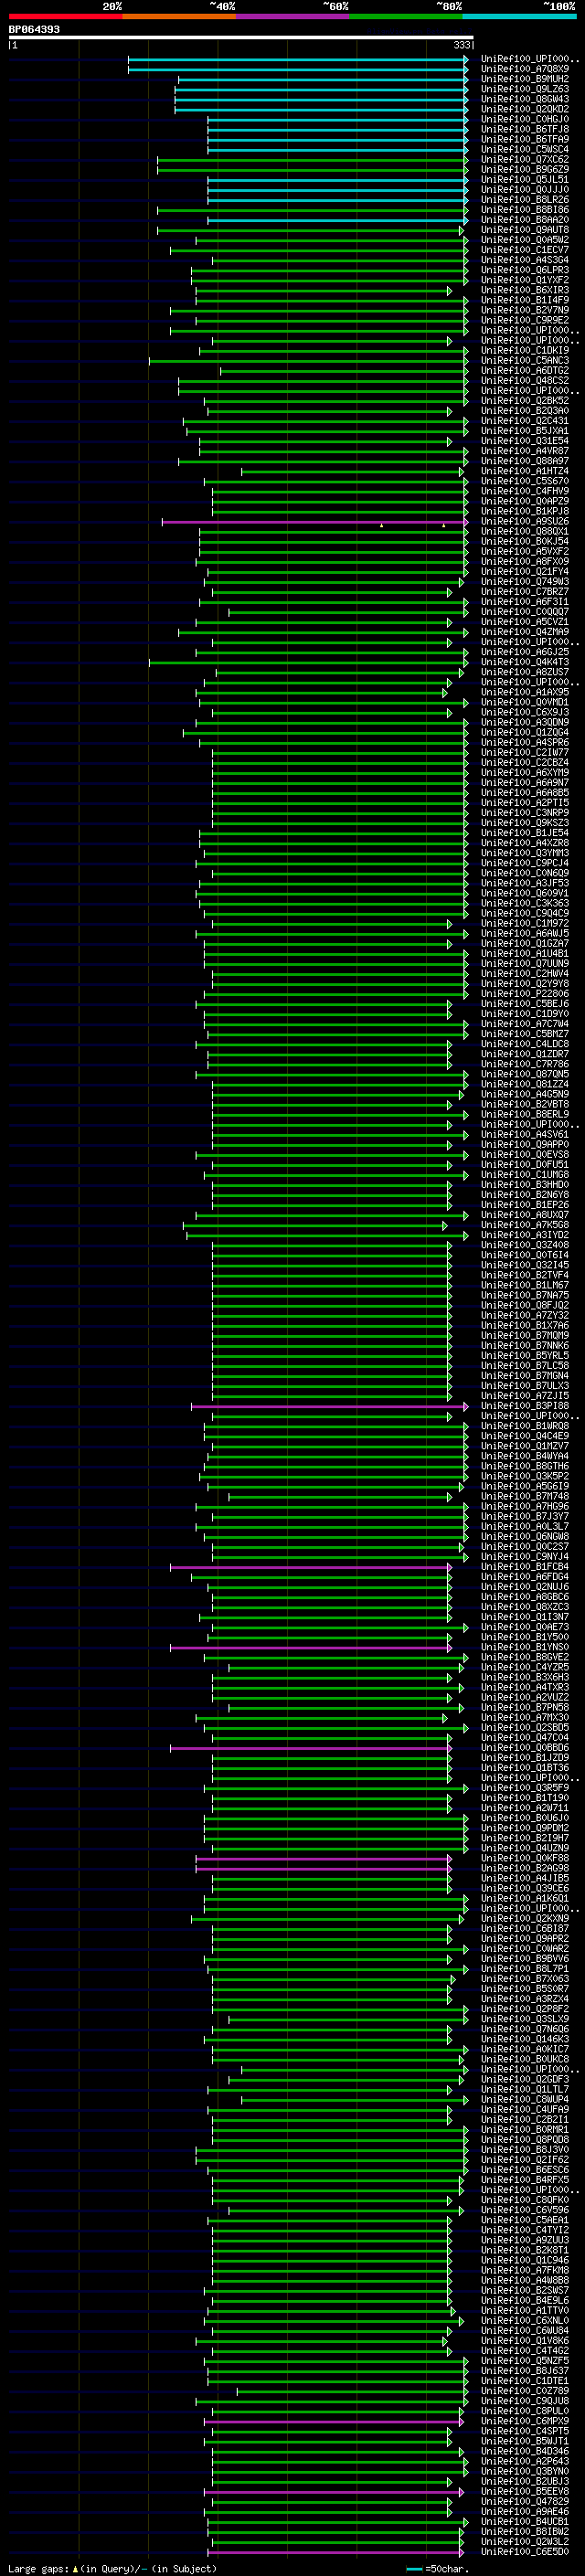This screenshot has height=2576, width=585.
Task: Select the white BP064393 query bar
Action: pyautogui.click(x=241, y=38)
